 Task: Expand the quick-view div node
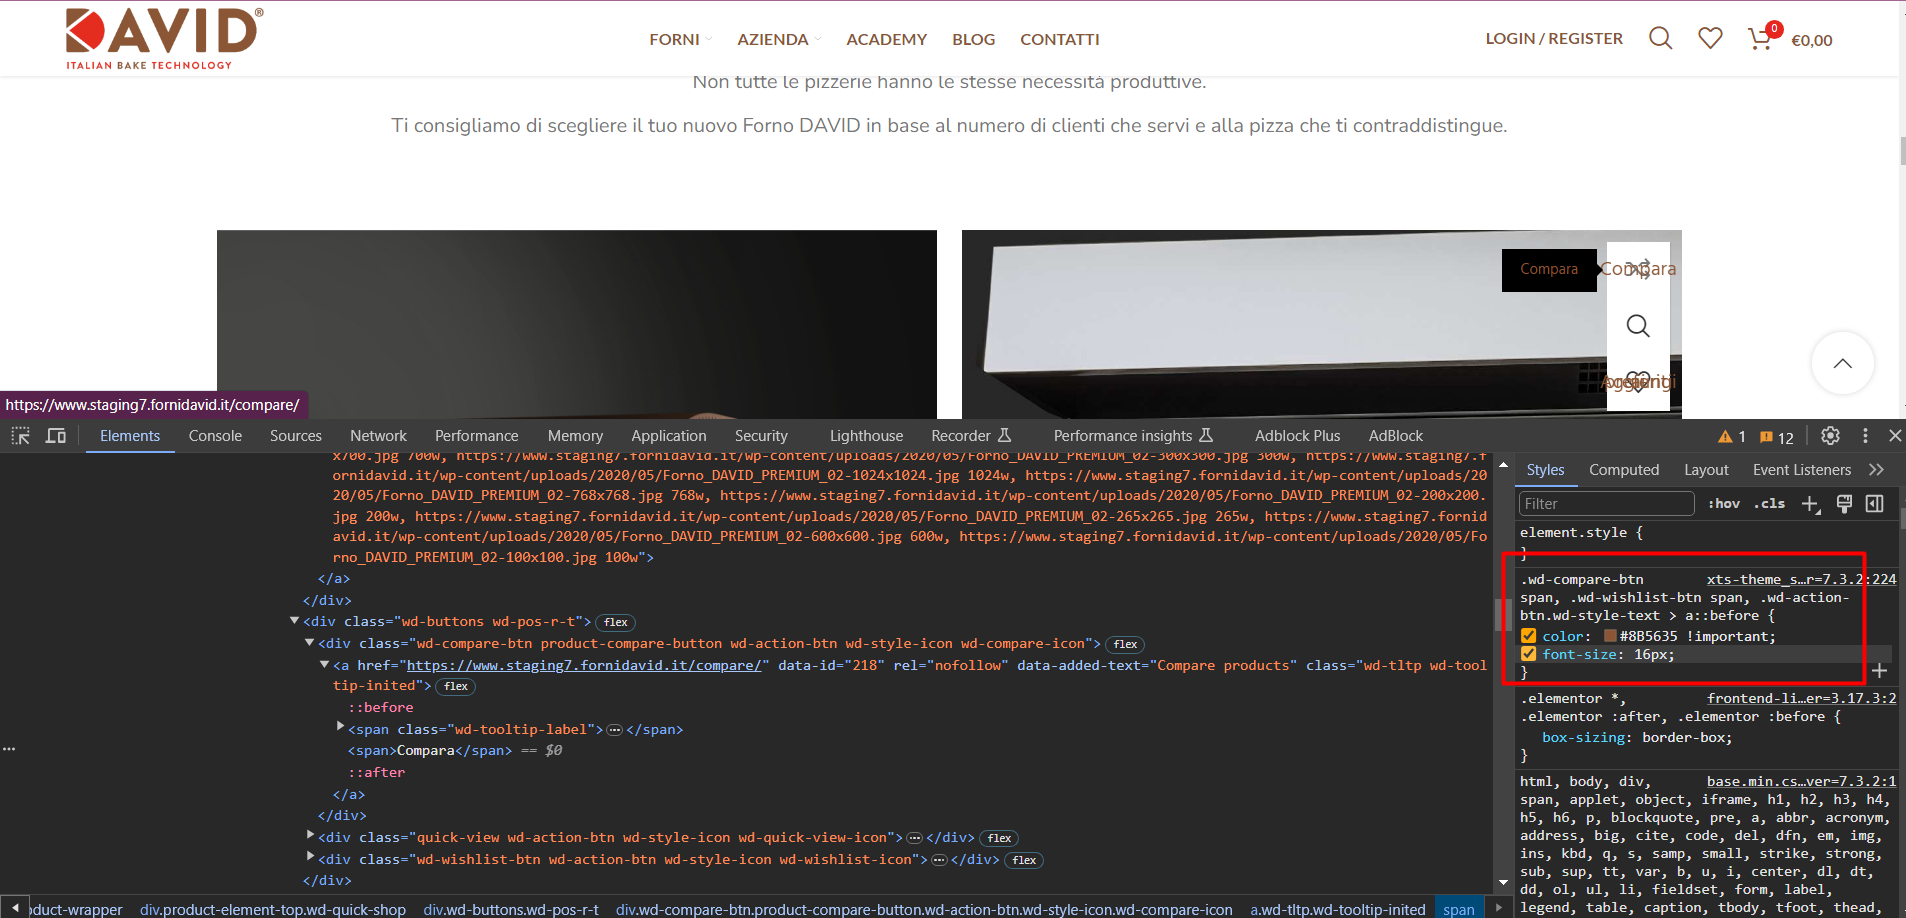(x=310, y=835)
